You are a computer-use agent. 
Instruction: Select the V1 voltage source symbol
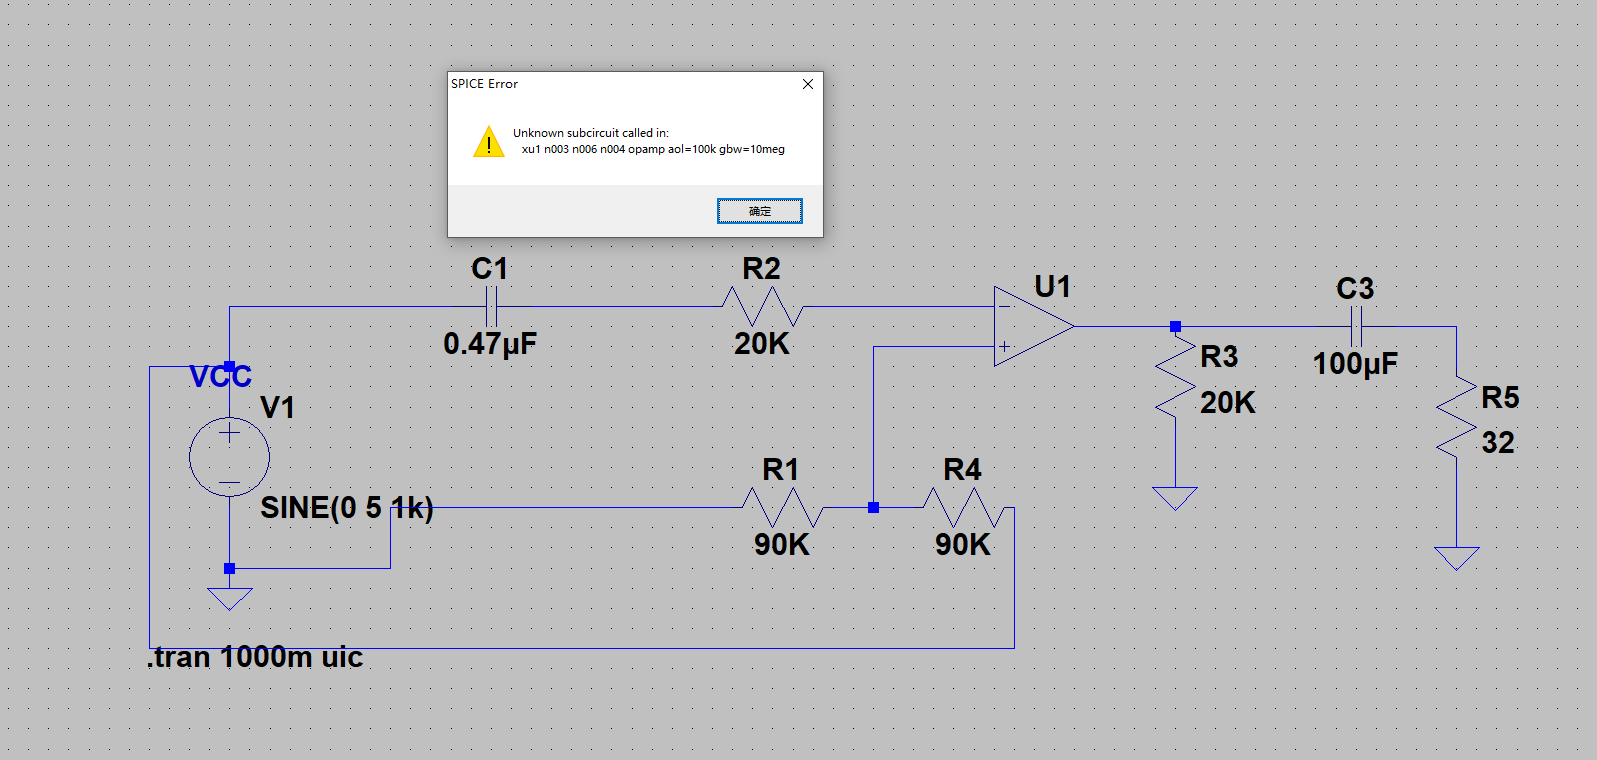[229, 457]
